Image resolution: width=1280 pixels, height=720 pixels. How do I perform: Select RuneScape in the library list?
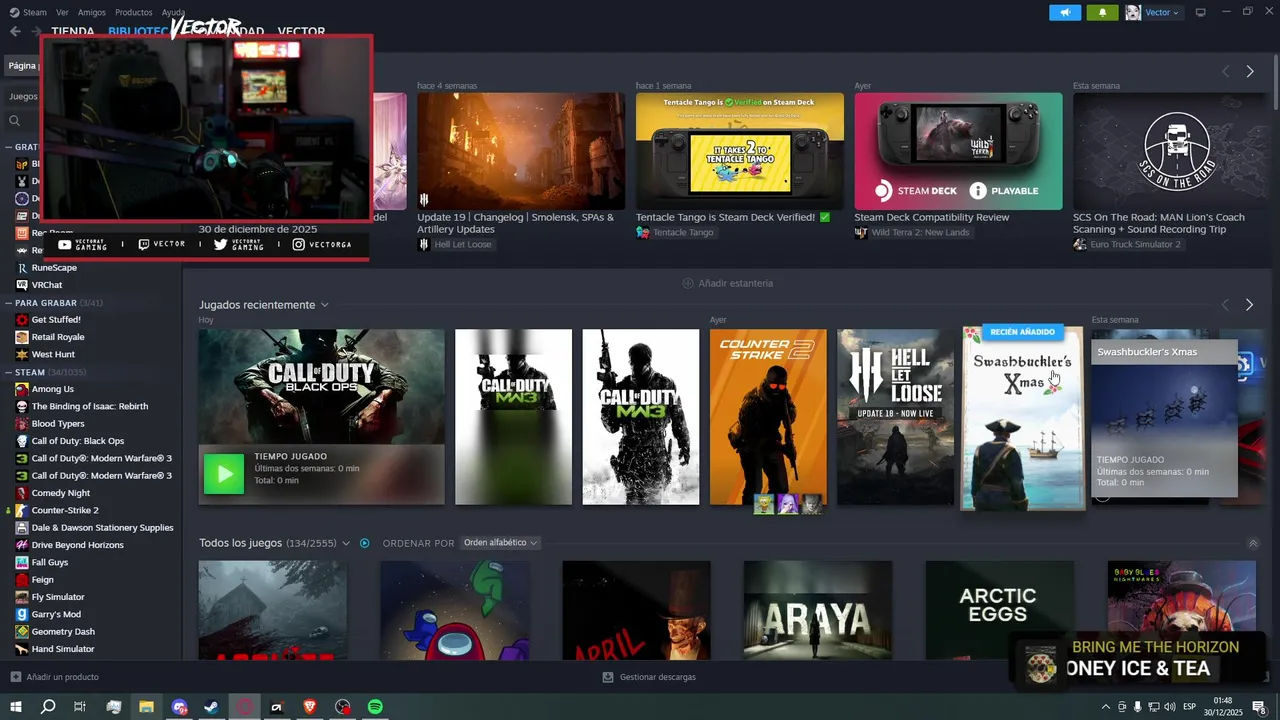point(54,268)
